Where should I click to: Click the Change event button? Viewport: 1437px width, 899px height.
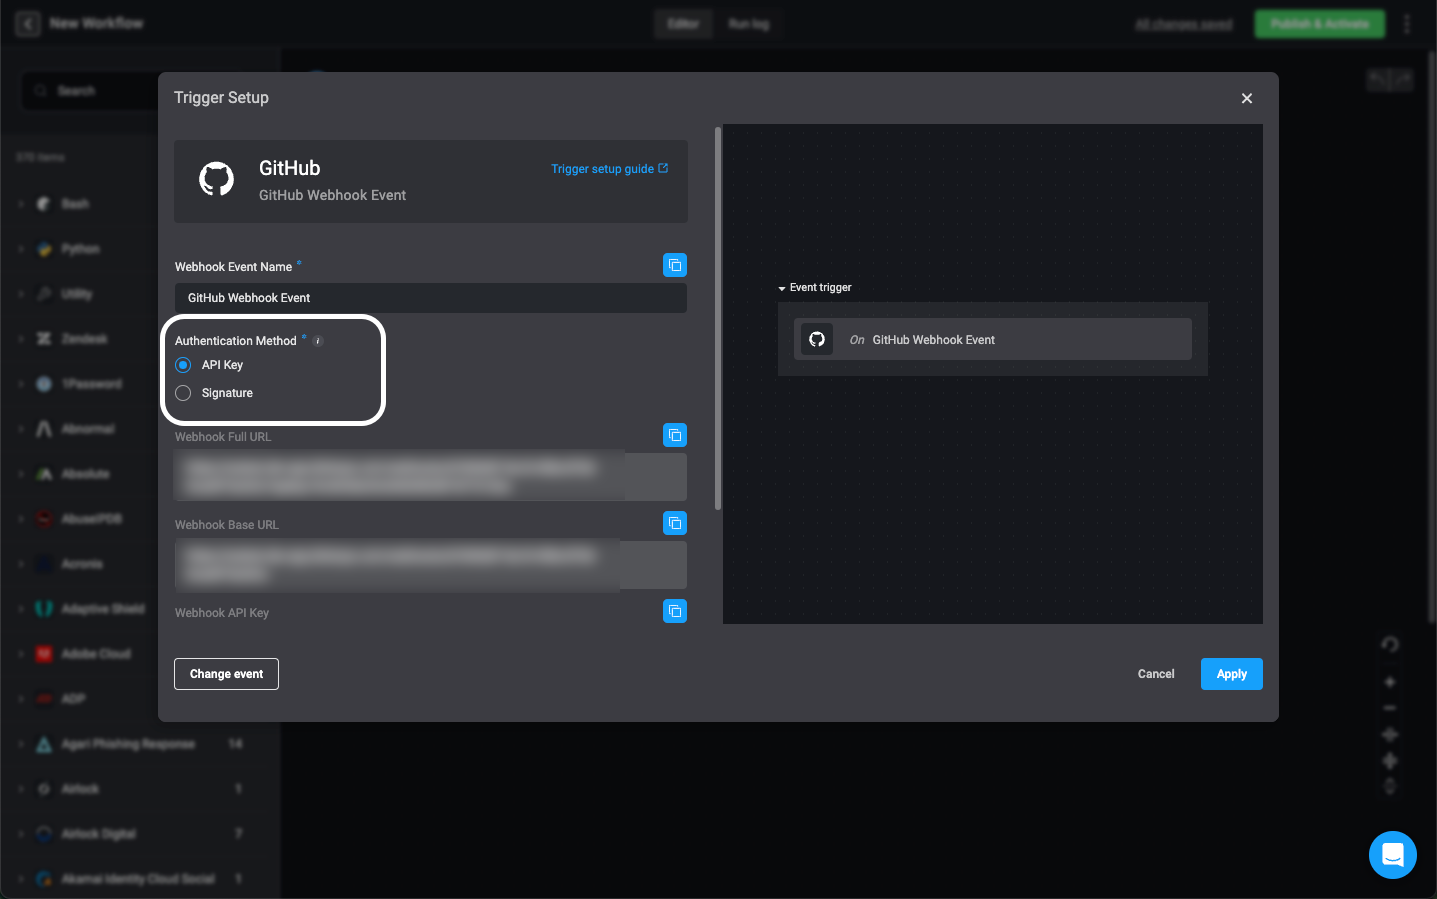click(x=226, y=674)
